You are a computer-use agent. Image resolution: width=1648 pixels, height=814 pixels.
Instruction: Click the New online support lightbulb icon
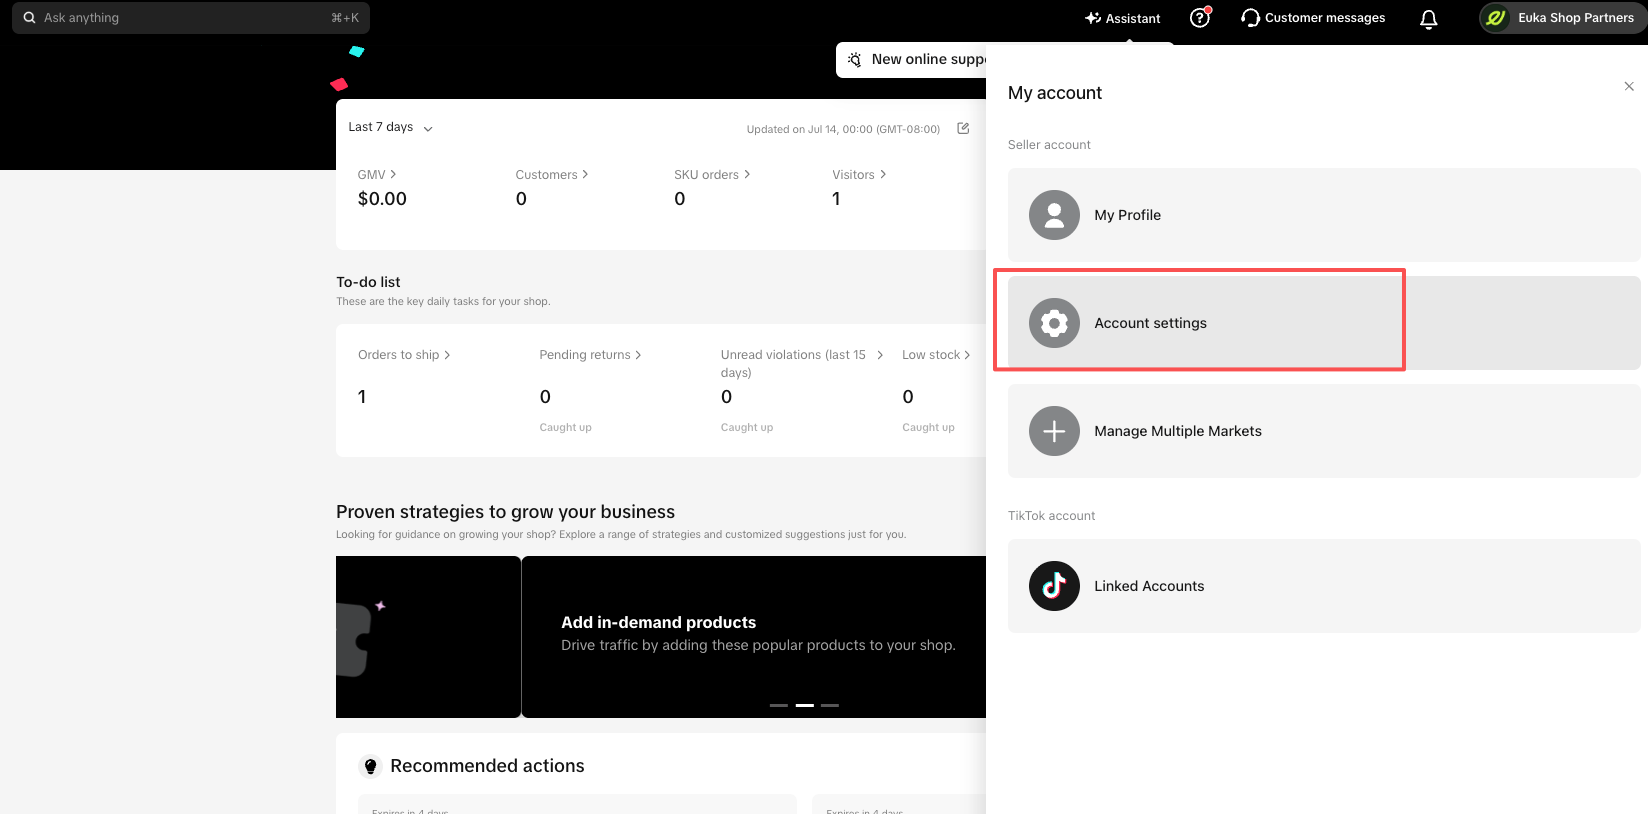tap(854, 60)
